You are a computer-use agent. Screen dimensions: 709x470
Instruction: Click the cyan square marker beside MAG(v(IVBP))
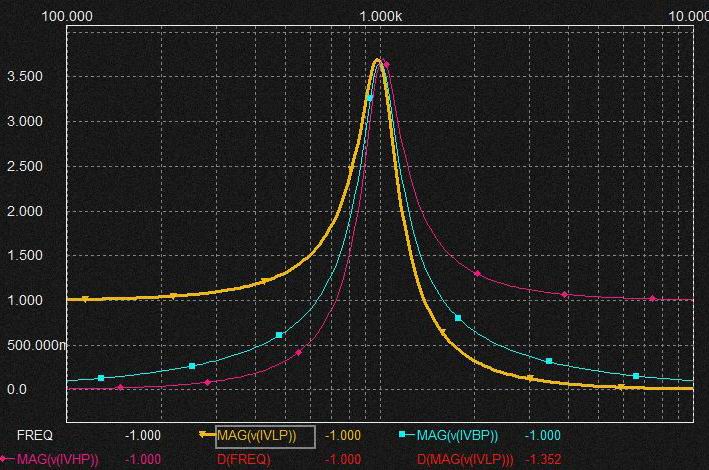tap(404, 436)
